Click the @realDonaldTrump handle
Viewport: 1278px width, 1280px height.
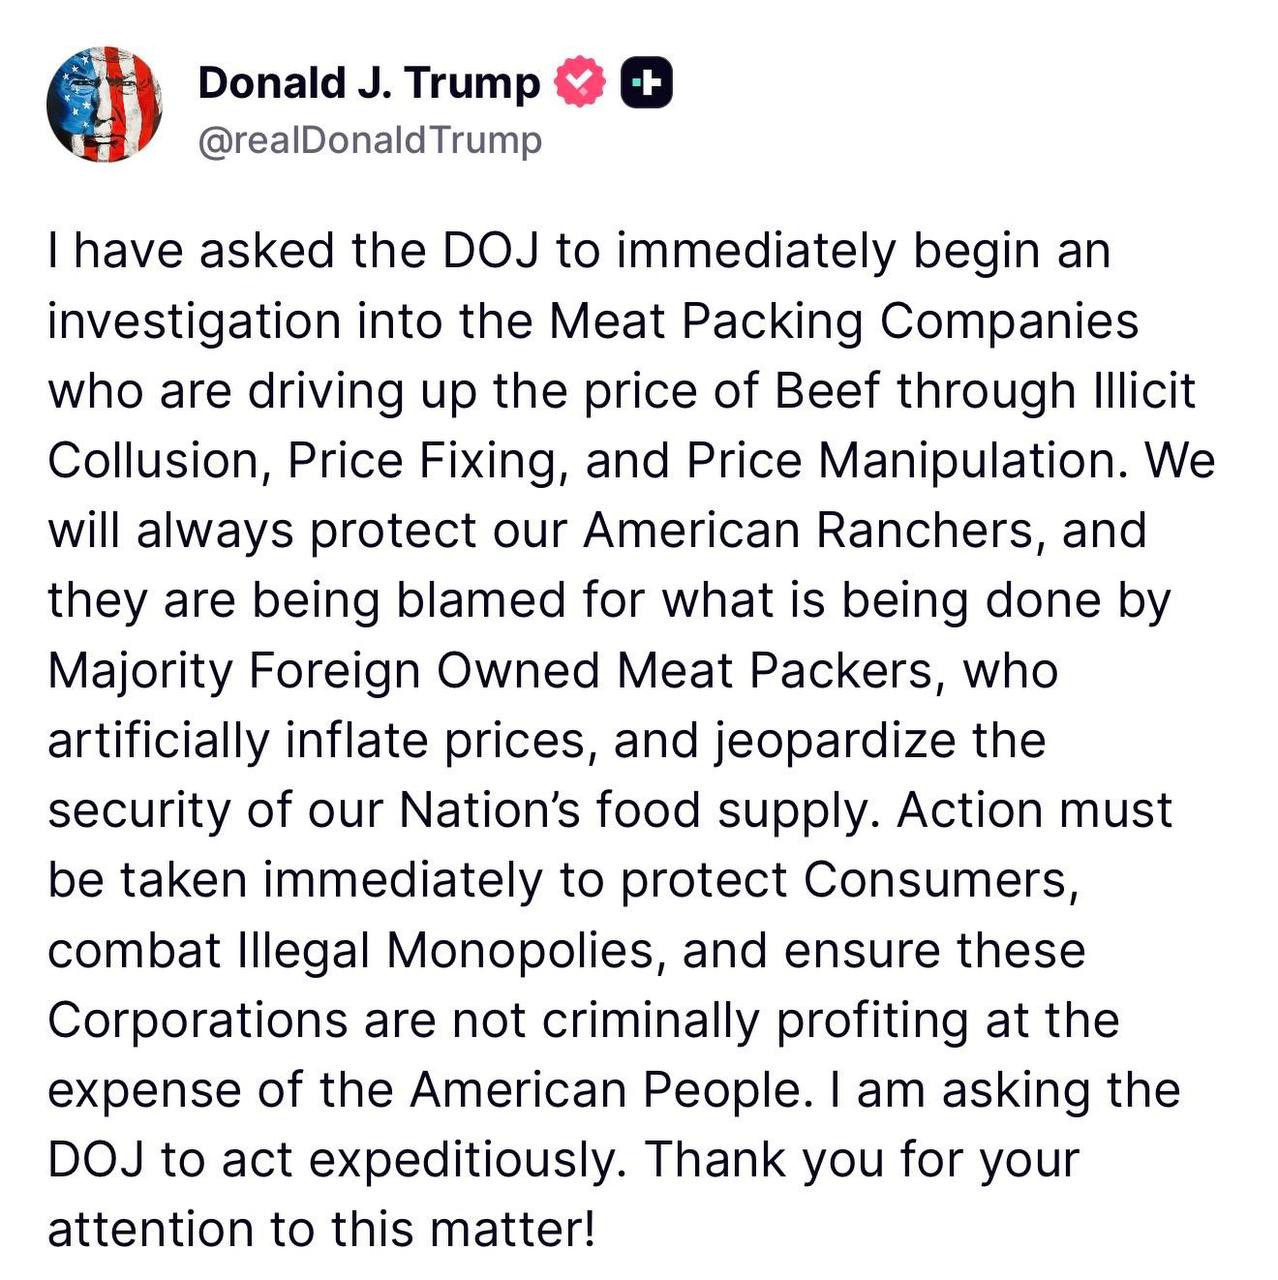(370, 140)
